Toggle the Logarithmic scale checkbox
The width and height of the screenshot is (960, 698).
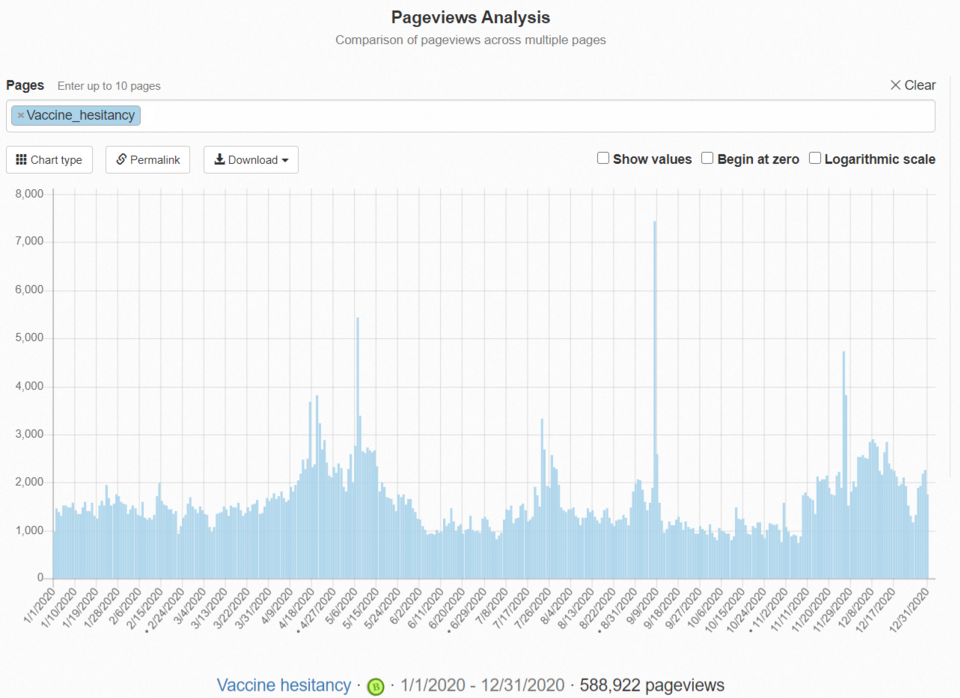[815, 158]
